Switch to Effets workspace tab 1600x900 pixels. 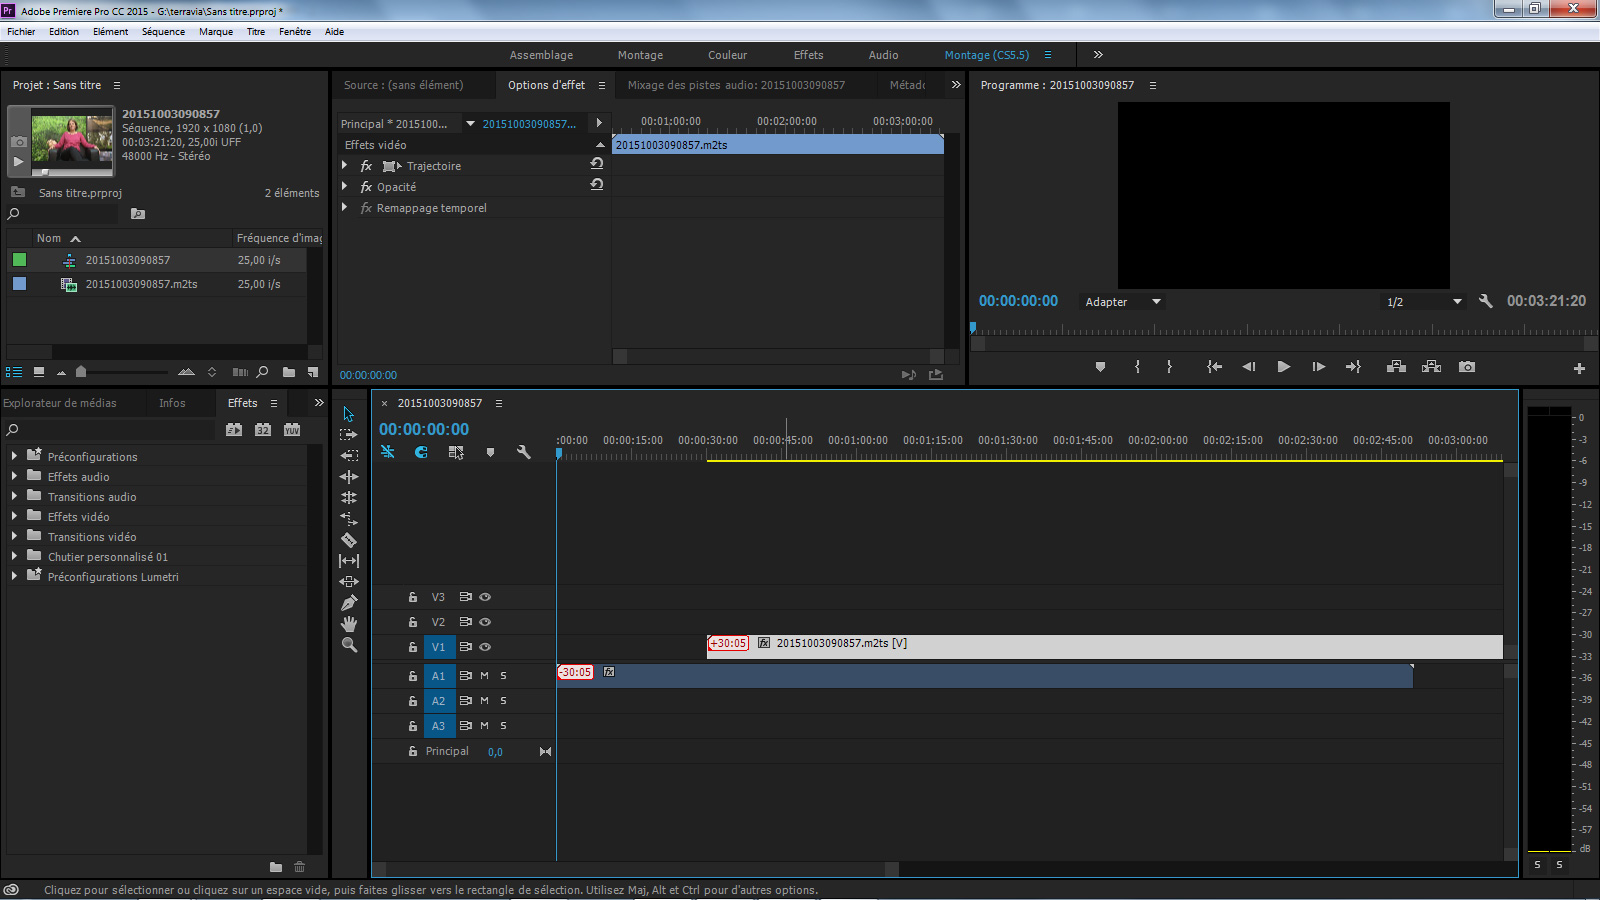[x=808, y=55]
